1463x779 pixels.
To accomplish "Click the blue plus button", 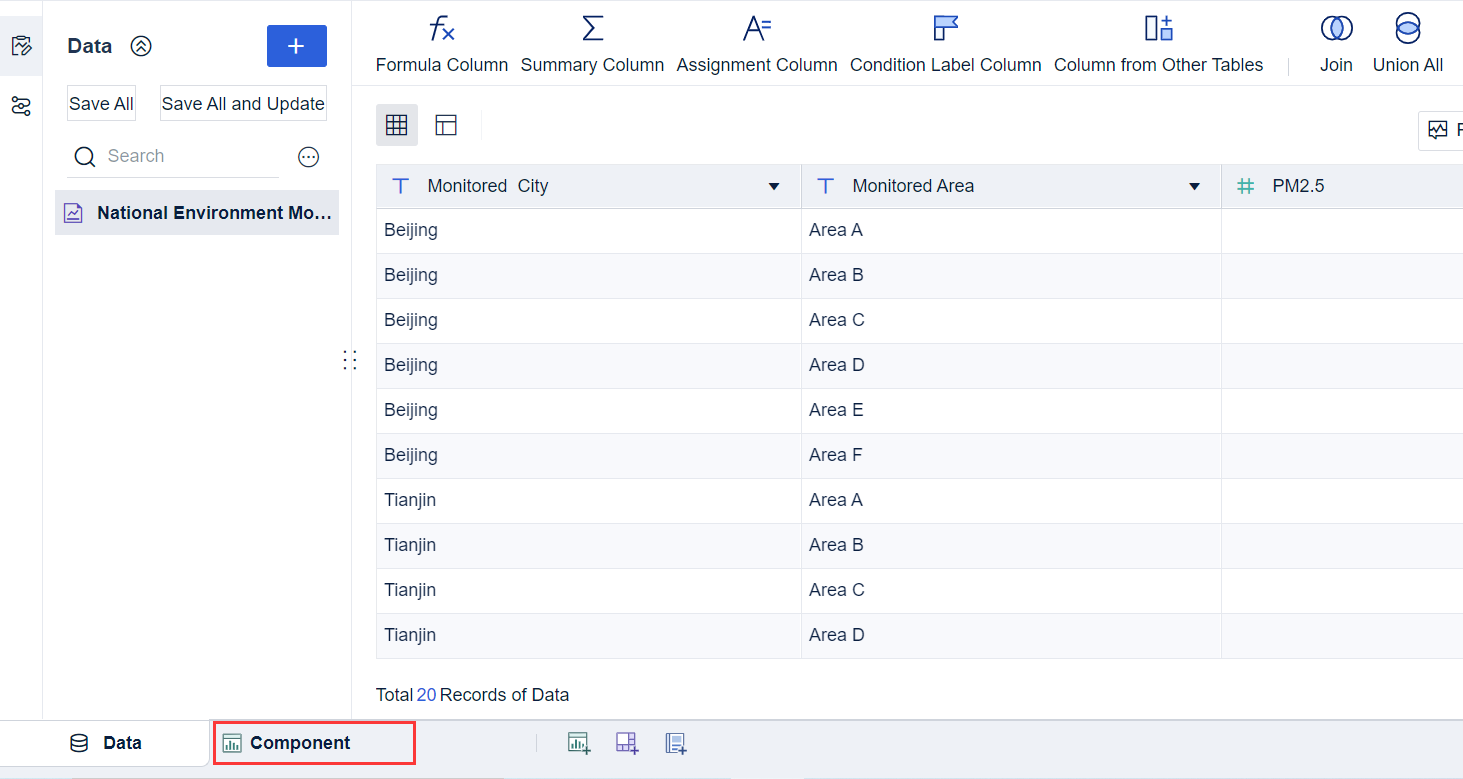I will click(x=296, y=46).
